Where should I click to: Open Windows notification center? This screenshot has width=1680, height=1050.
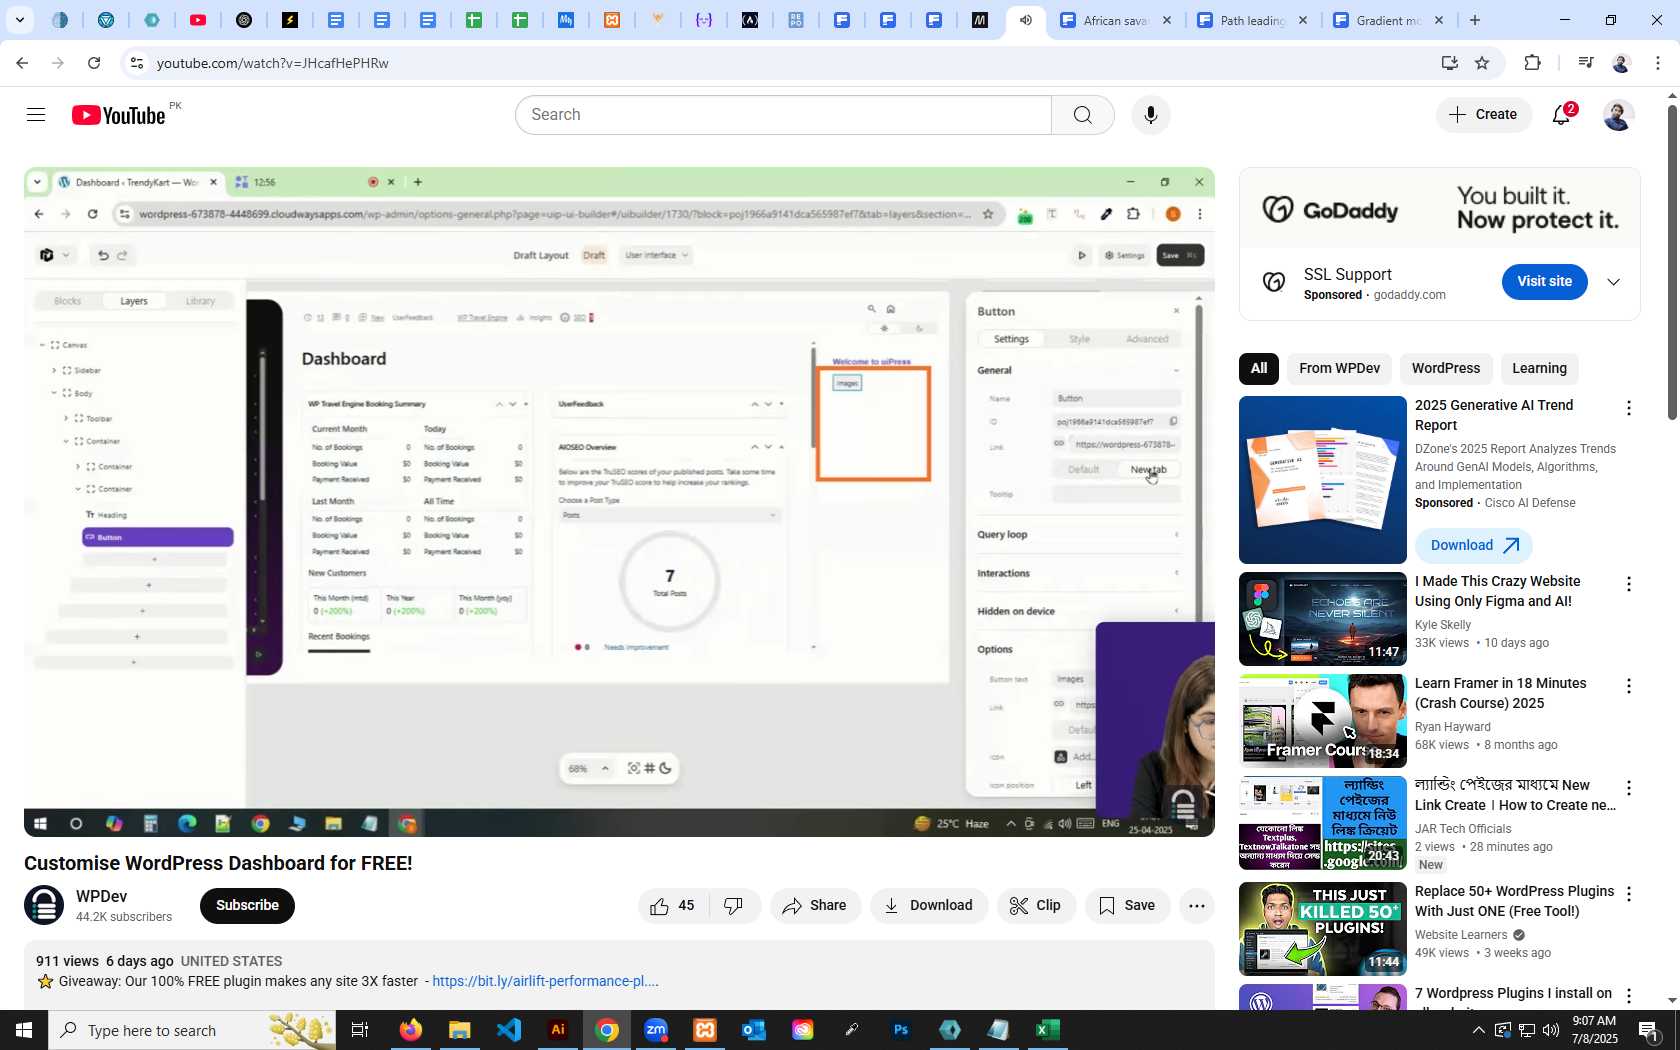pos(1650,1030)
